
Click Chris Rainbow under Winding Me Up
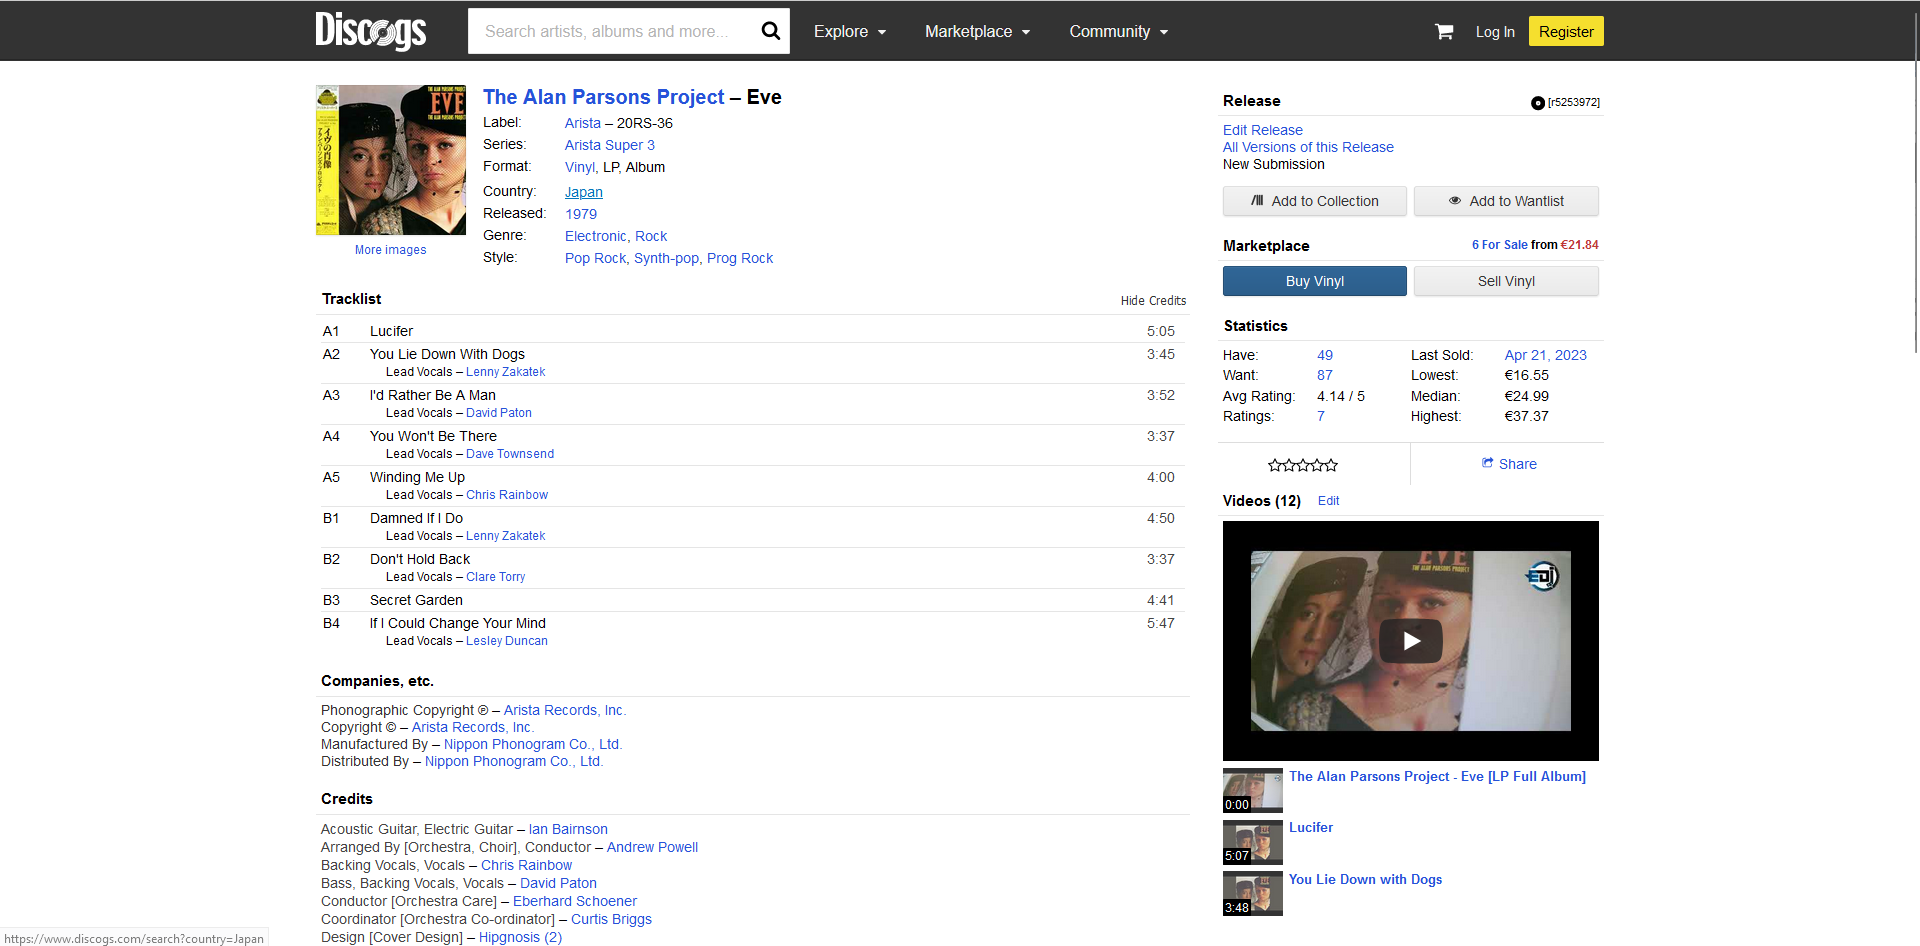point(507,495)
